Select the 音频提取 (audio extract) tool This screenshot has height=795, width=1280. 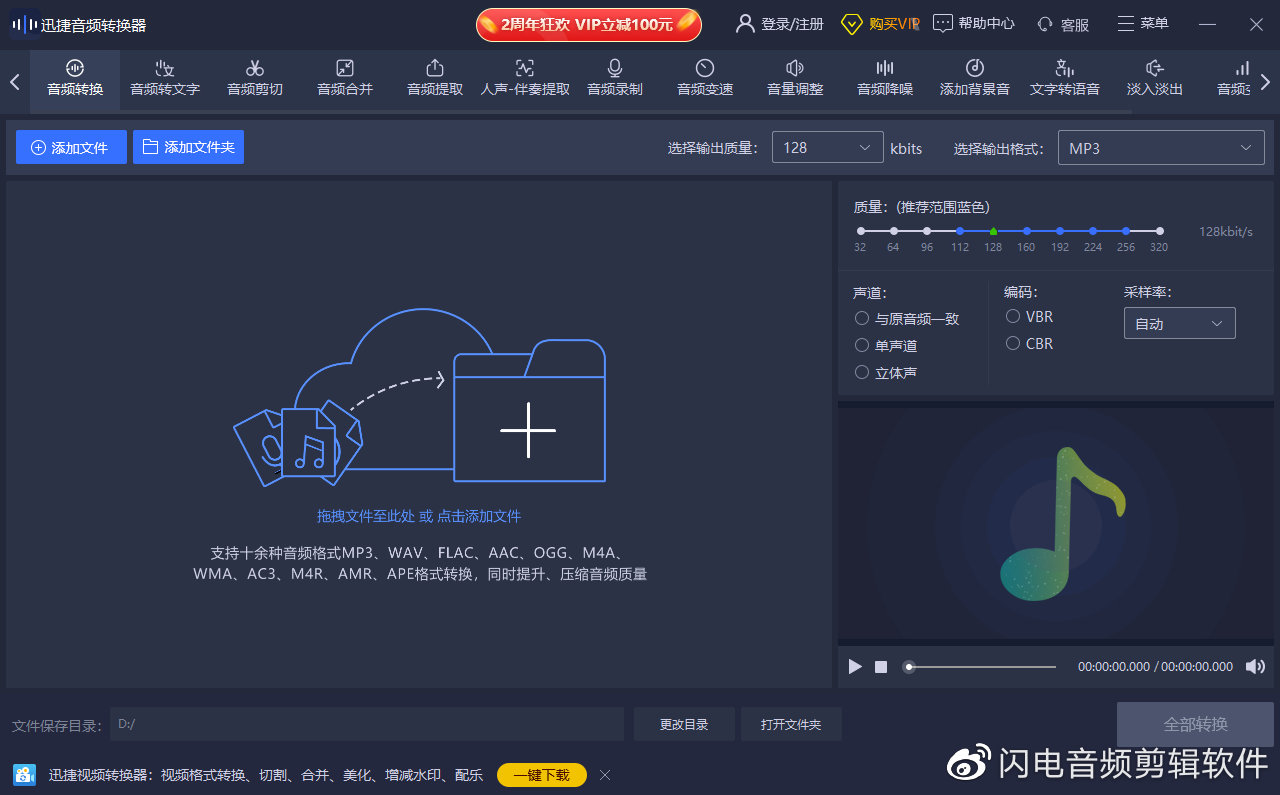(x=434, y=80)
